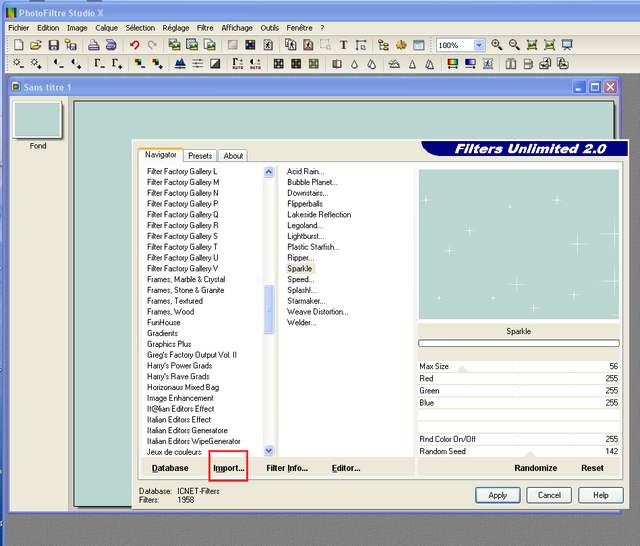640x546 pixels.
Task: Click the Zoom in magnifier icon
Action: click(496, 45)
